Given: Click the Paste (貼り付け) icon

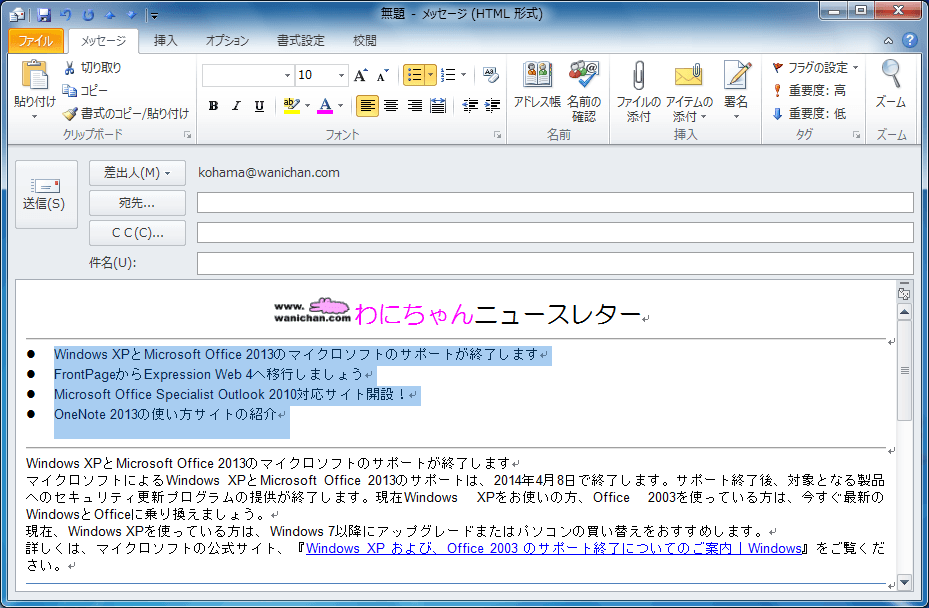Looking at the screenshot, I should pyautogui.click(x=34, y=75).
